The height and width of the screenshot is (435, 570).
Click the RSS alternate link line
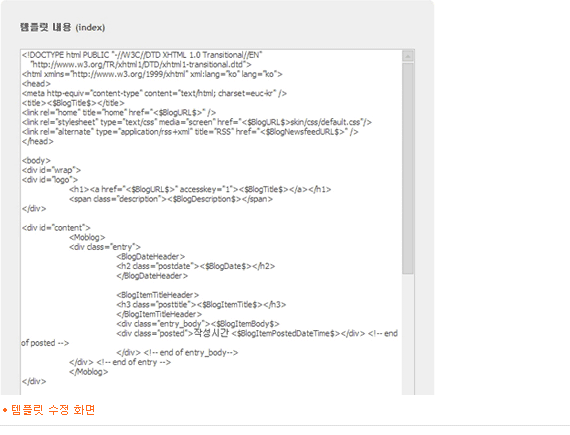click(190, 132)
